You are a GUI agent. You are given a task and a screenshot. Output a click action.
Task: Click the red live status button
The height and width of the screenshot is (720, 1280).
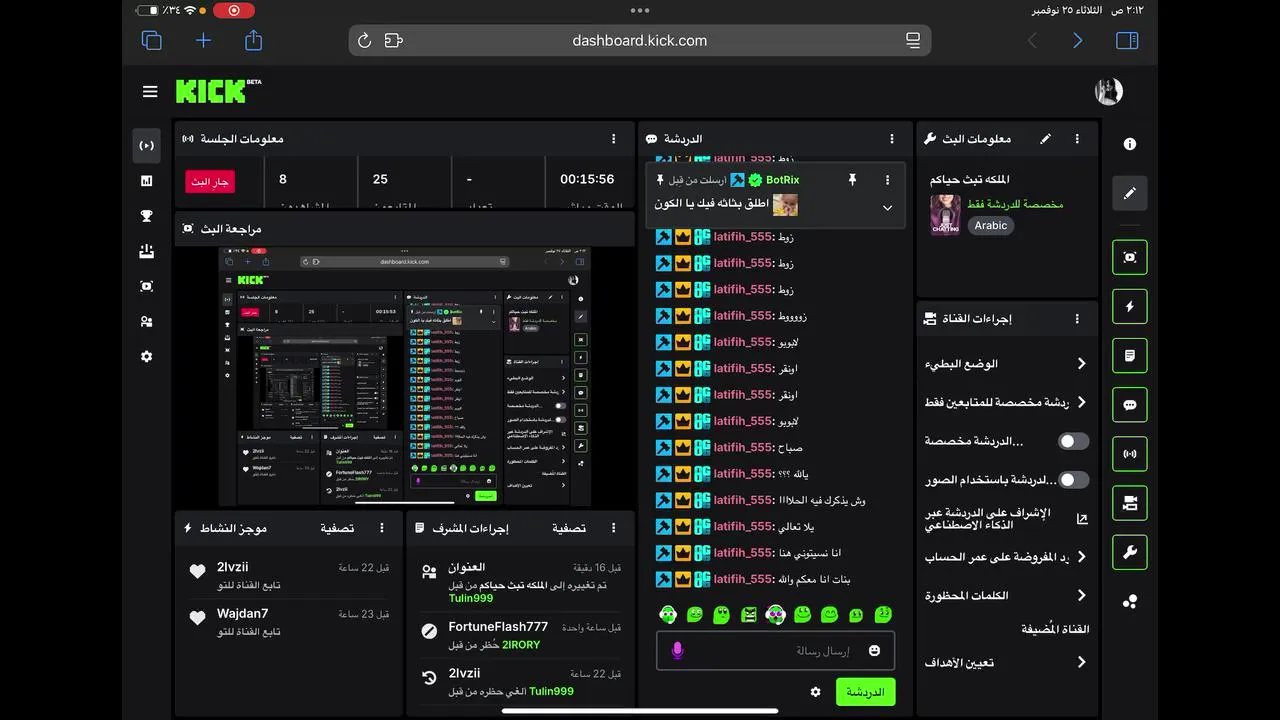click(x=210, y=182)
